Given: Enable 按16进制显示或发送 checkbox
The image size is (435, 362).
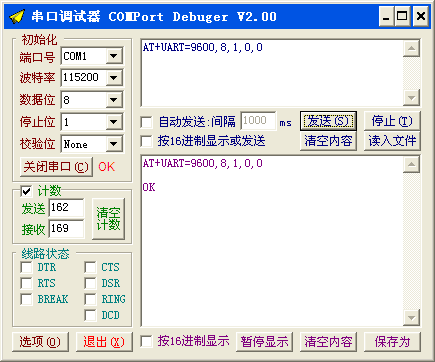Looking at the screenshot, I should coord(146,141).
